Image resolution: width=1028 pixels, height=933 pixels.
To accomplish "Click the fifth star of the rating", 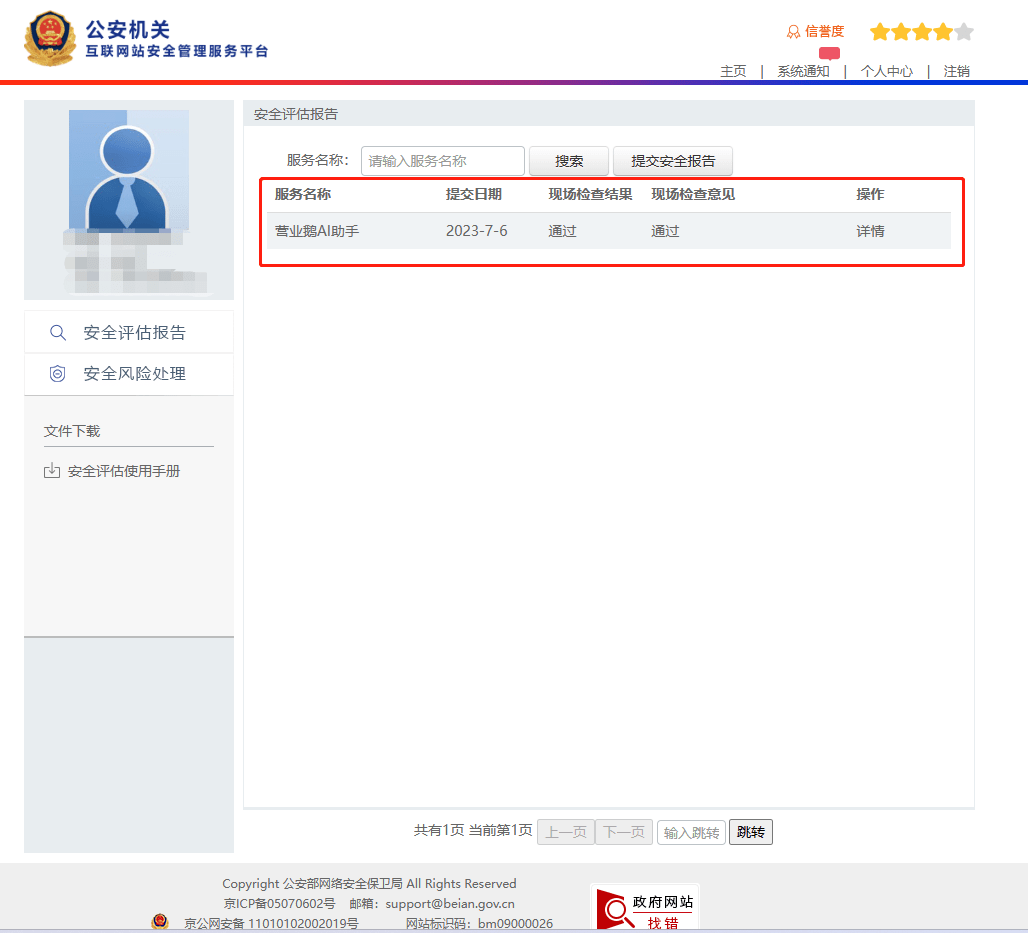I will click(966, 31).
